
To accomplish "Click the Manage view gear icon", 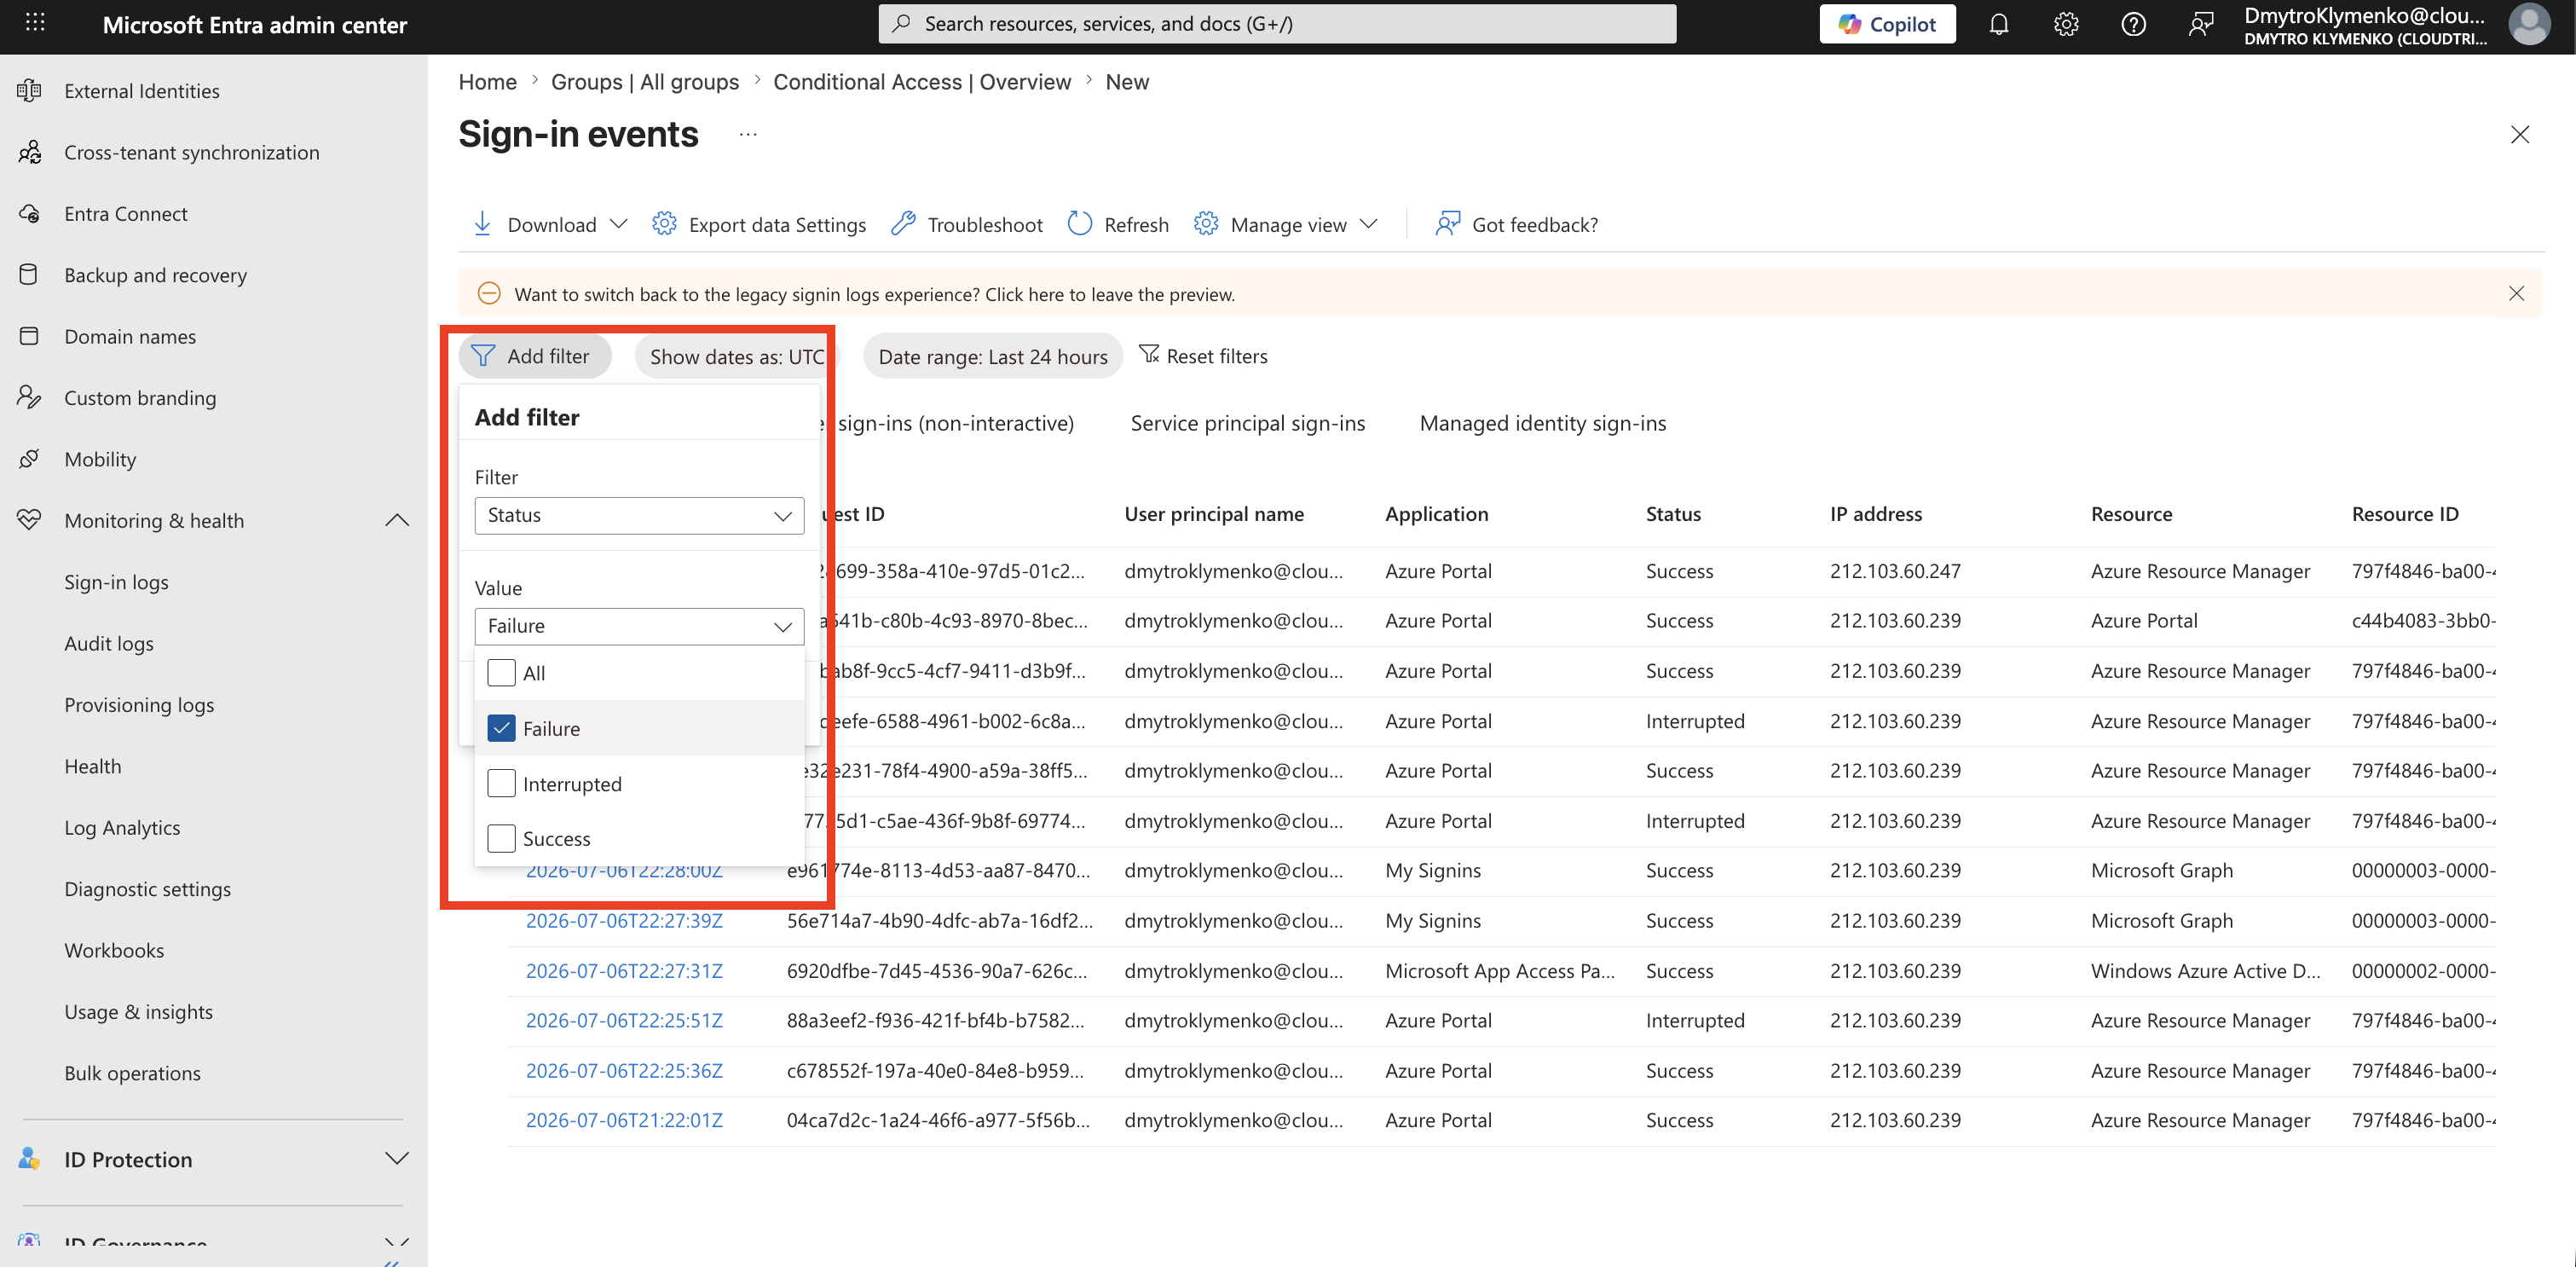I will [1206, 224].
